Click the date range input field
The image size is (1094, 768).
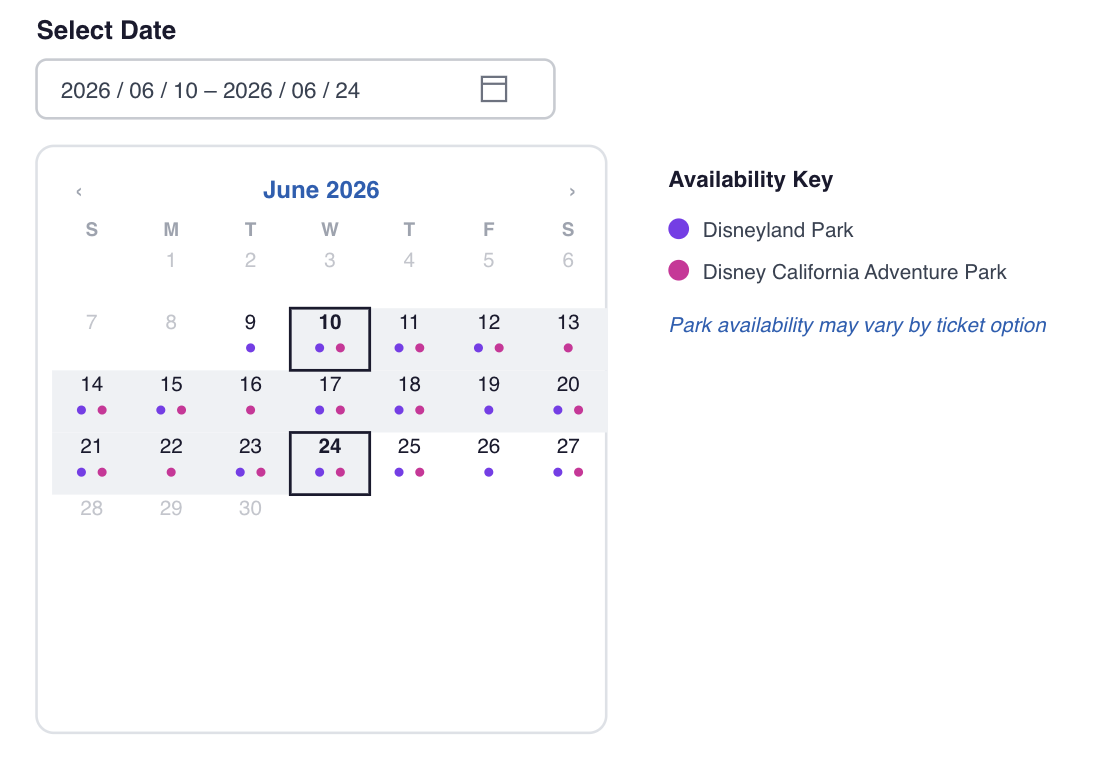[x=295, y=89]
